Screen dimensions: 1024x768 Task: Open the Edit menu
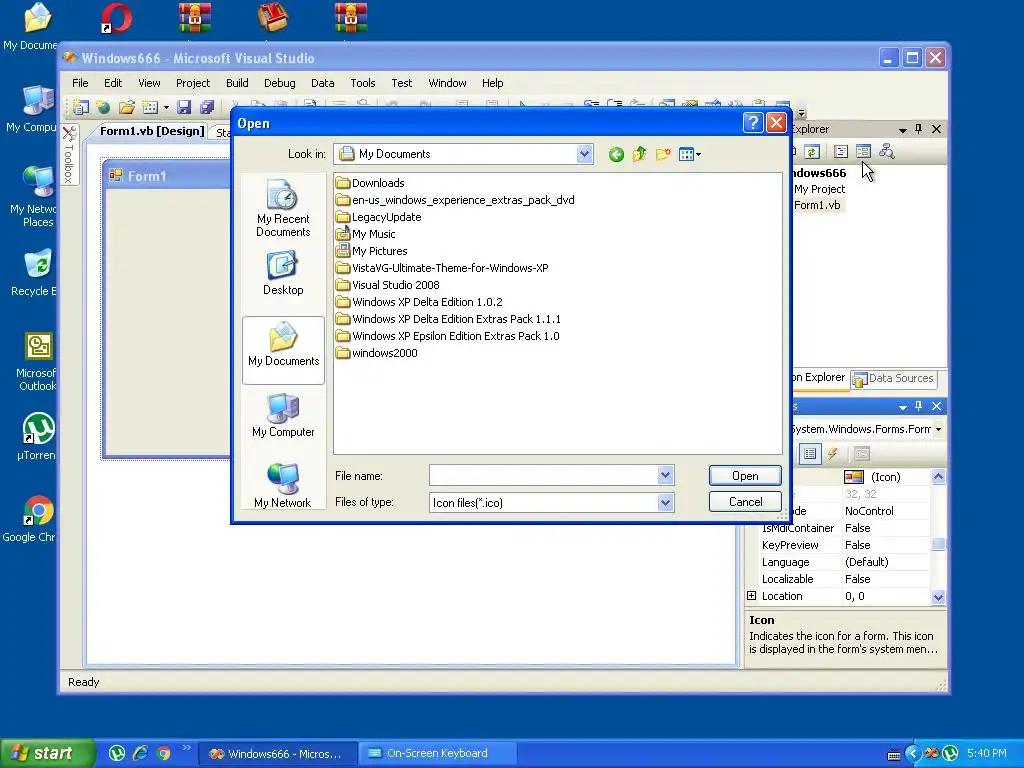(x=113, y=83)
